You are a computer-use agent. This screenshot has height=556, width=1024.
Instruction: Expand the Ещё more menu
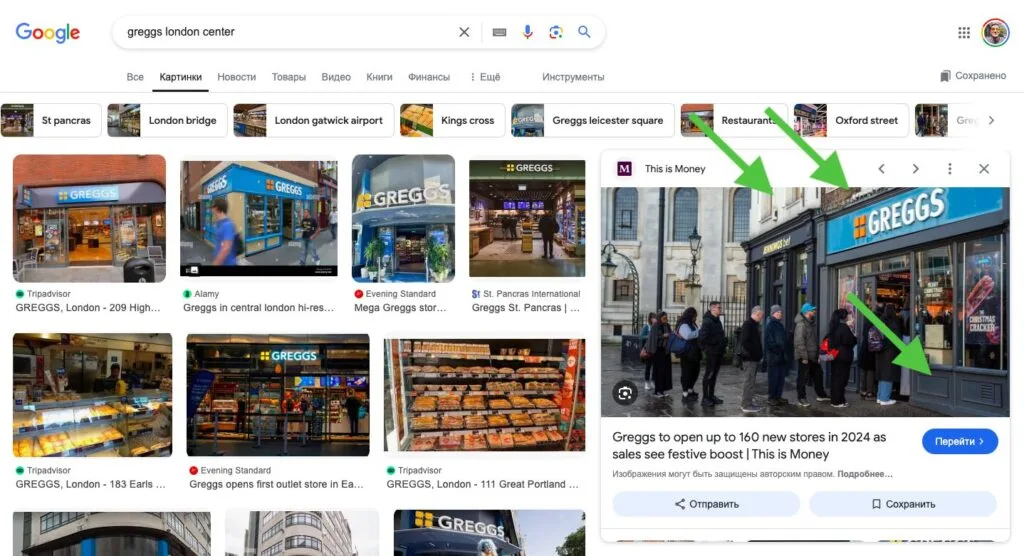[485, 77]
